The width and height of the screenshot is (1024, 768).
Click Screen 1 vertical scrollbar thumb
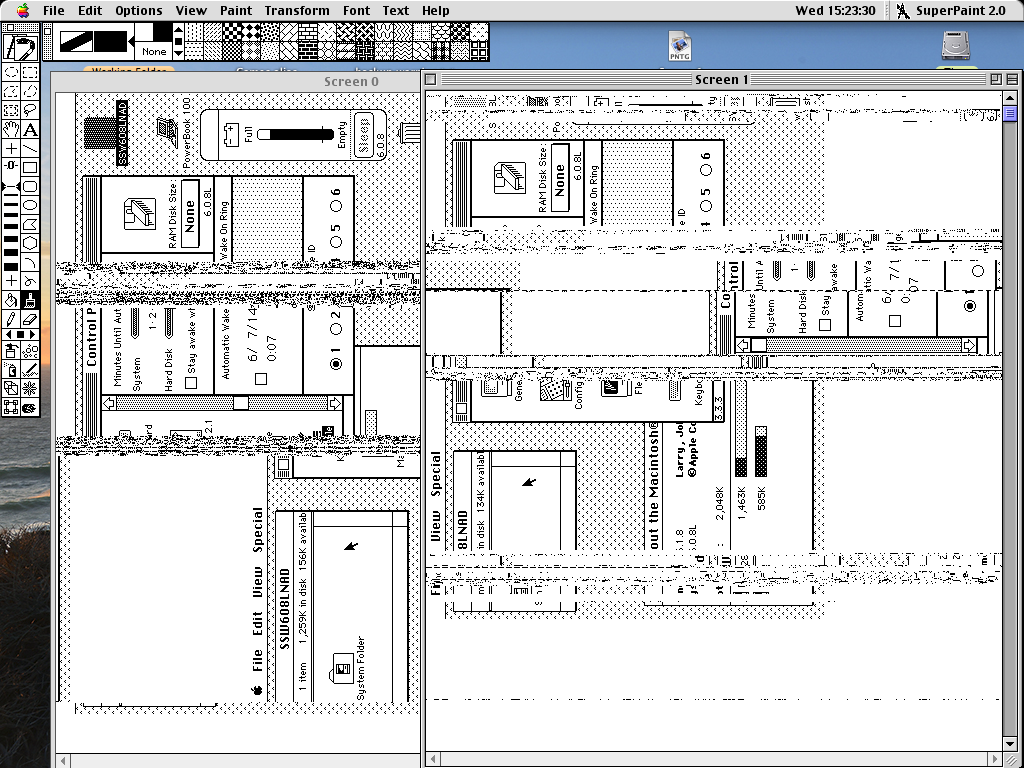click(1010, 114)
